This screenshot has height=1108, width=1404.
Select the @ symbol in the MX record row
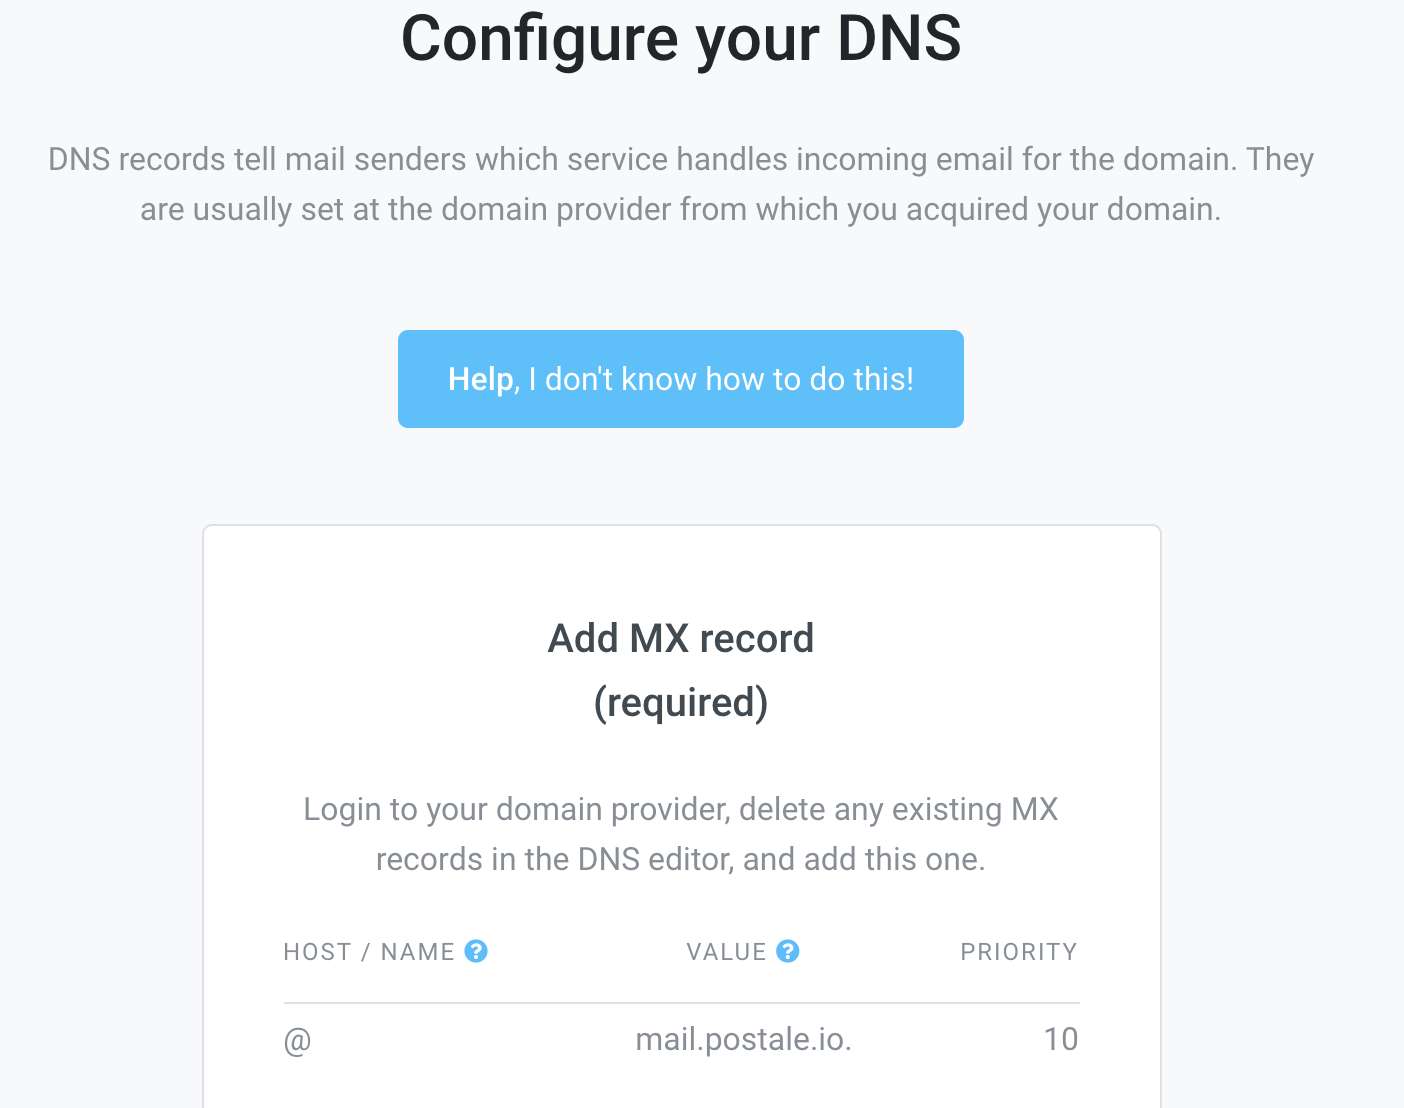pyautogui.click(x=296, y=1040)
